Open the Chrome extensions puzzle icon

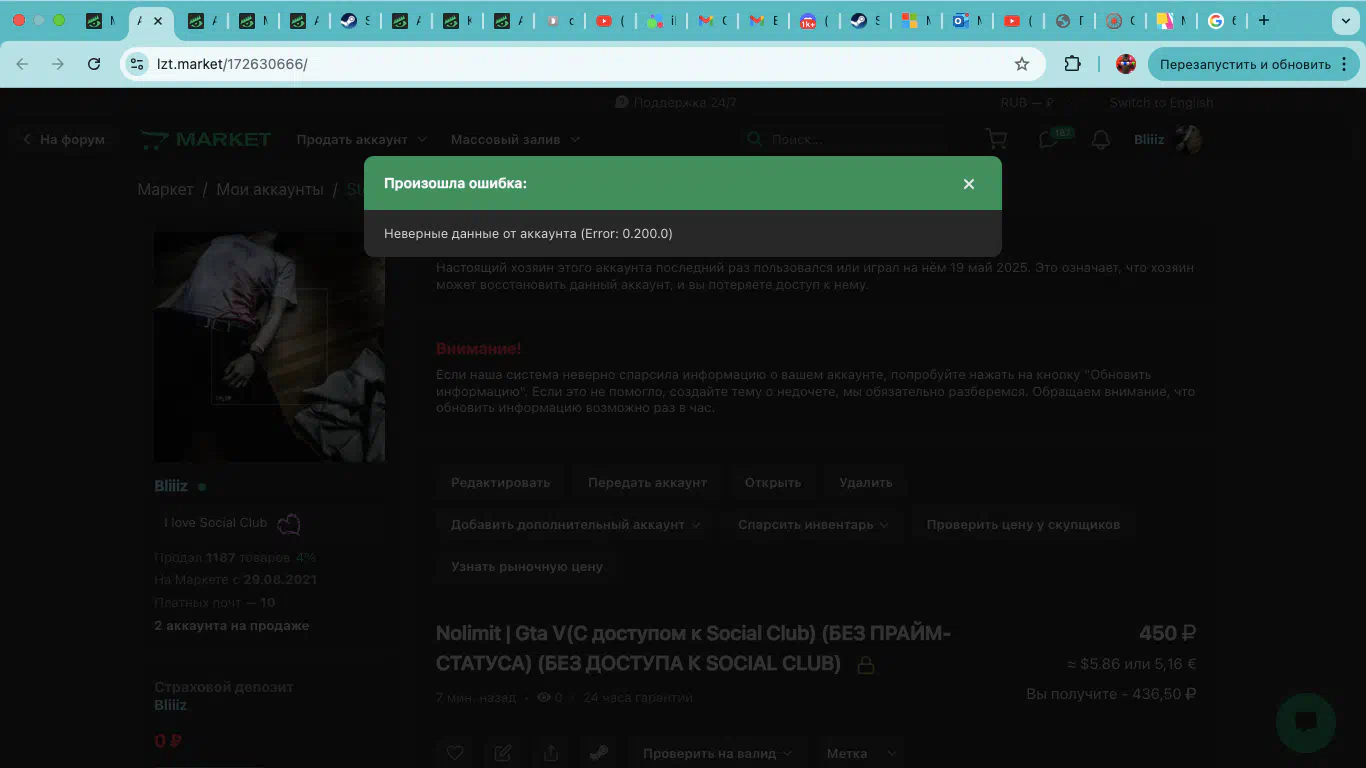pos(1072,64)
